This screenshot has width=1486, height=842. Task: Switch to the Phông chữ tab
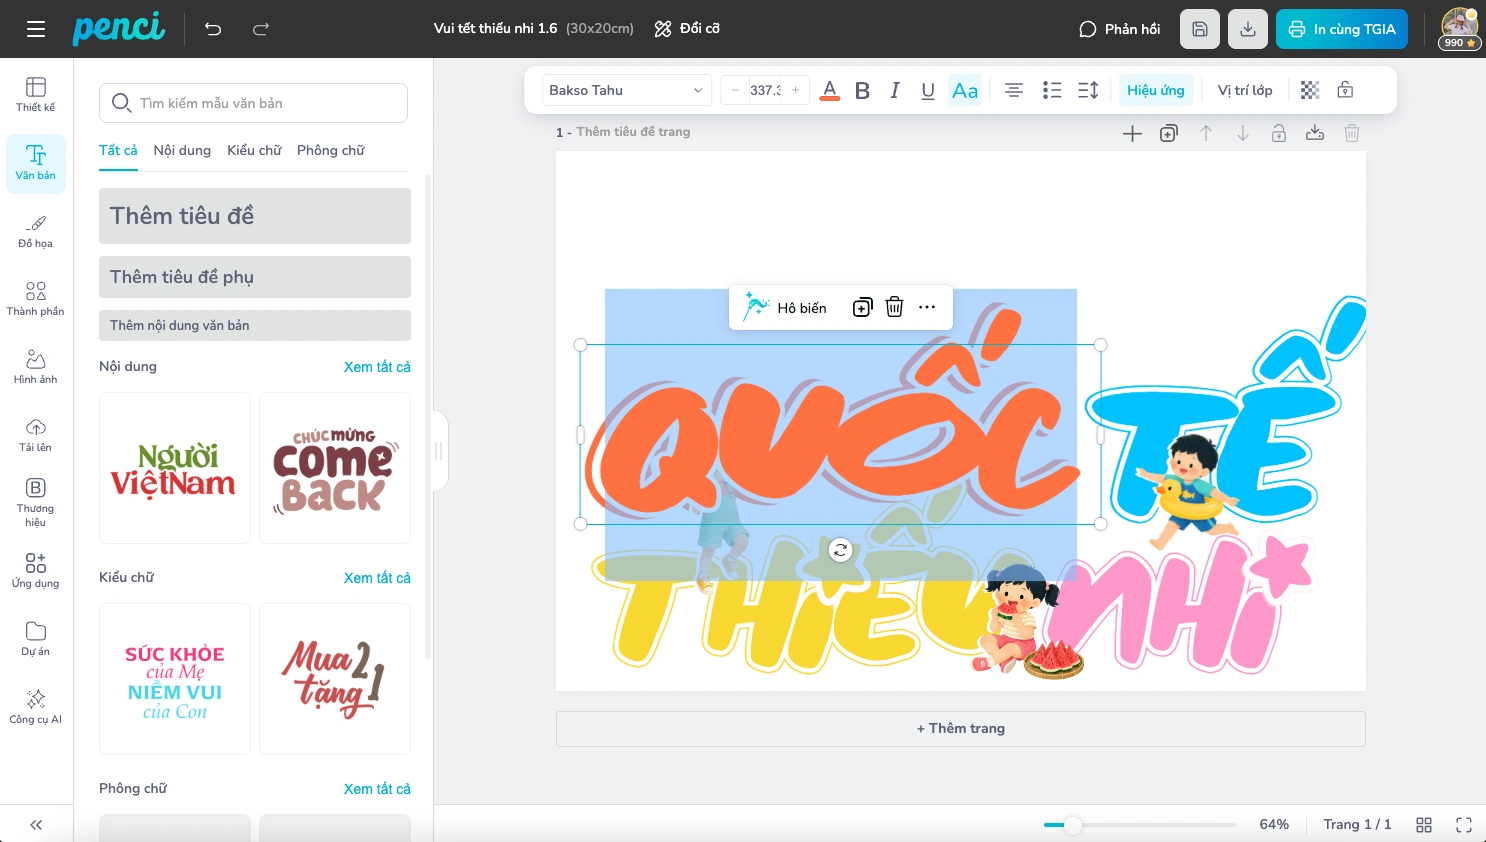331,150
